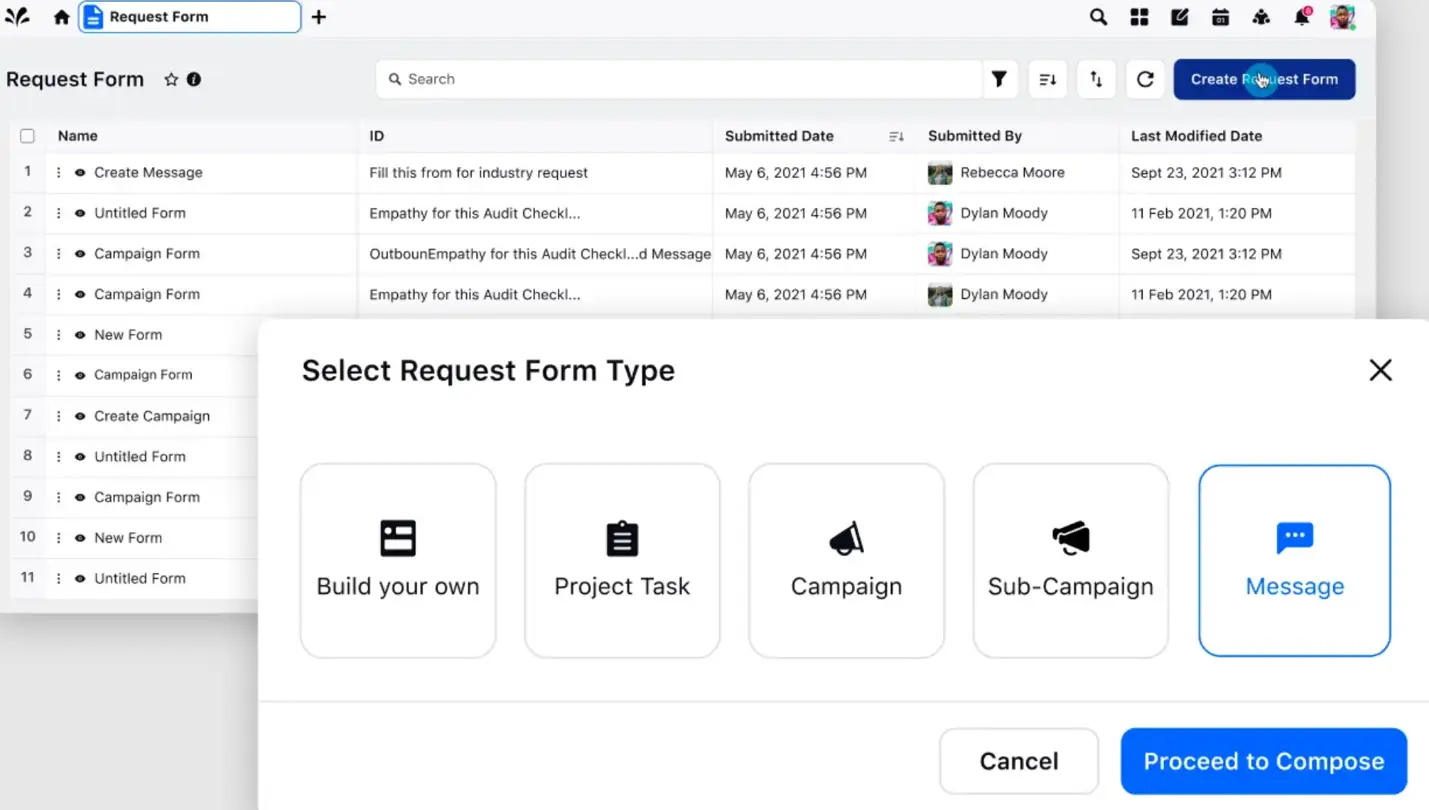The width and height of the screenshot is (1429, 810).
Task: Toggle eye icon for row 6 Campaign Form
Action: click(x=80, y=375)
